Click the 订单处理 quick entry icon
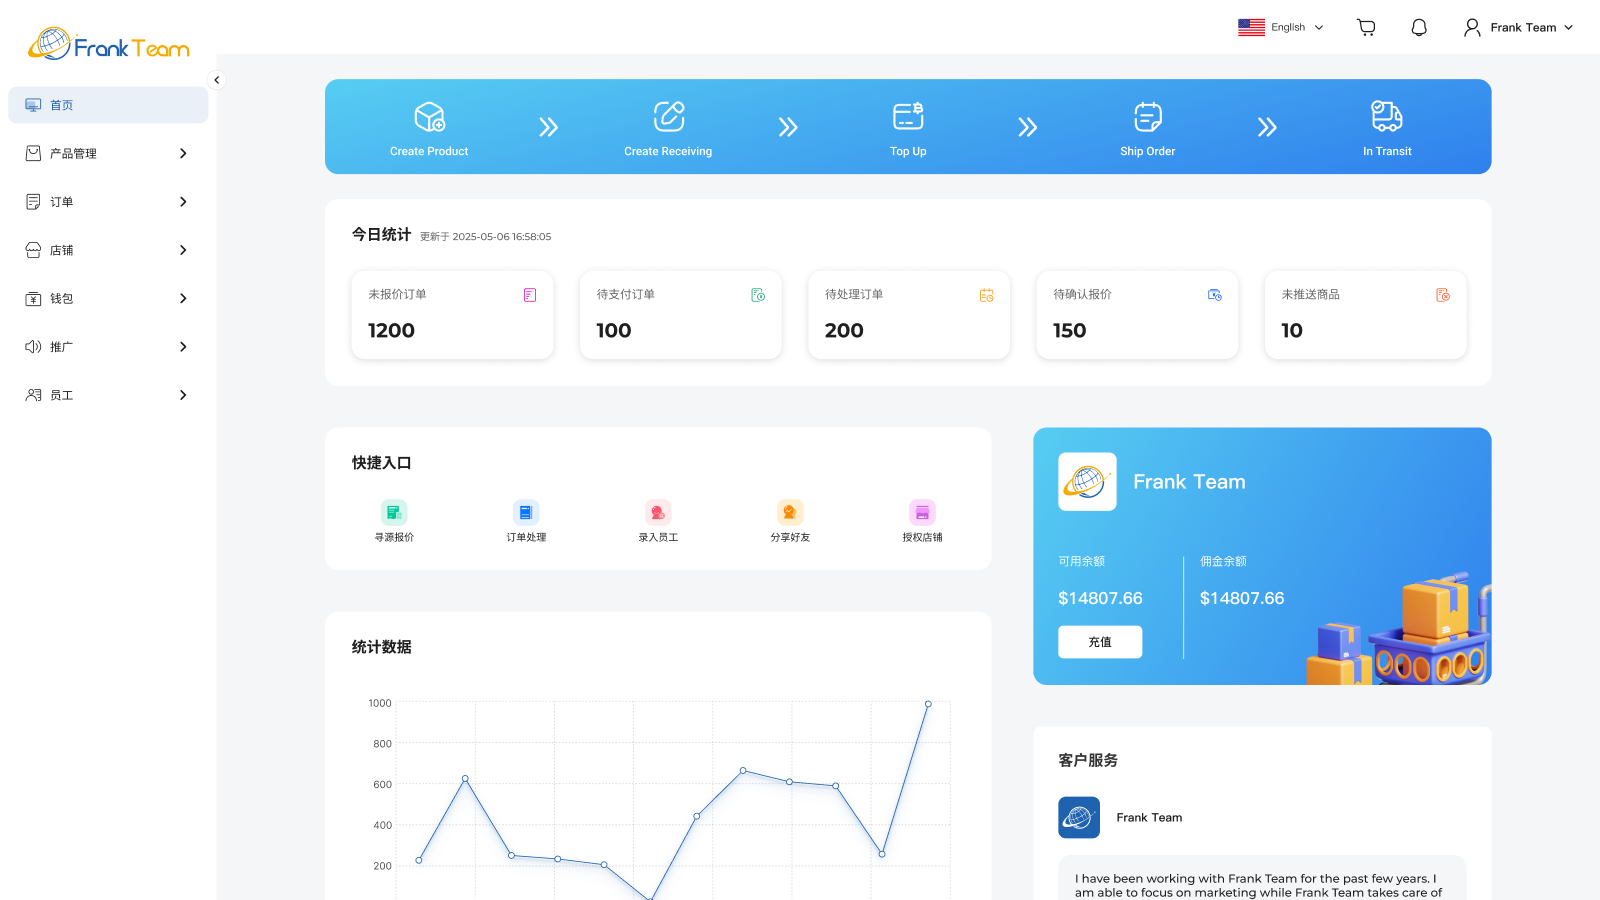 point(525,512)
